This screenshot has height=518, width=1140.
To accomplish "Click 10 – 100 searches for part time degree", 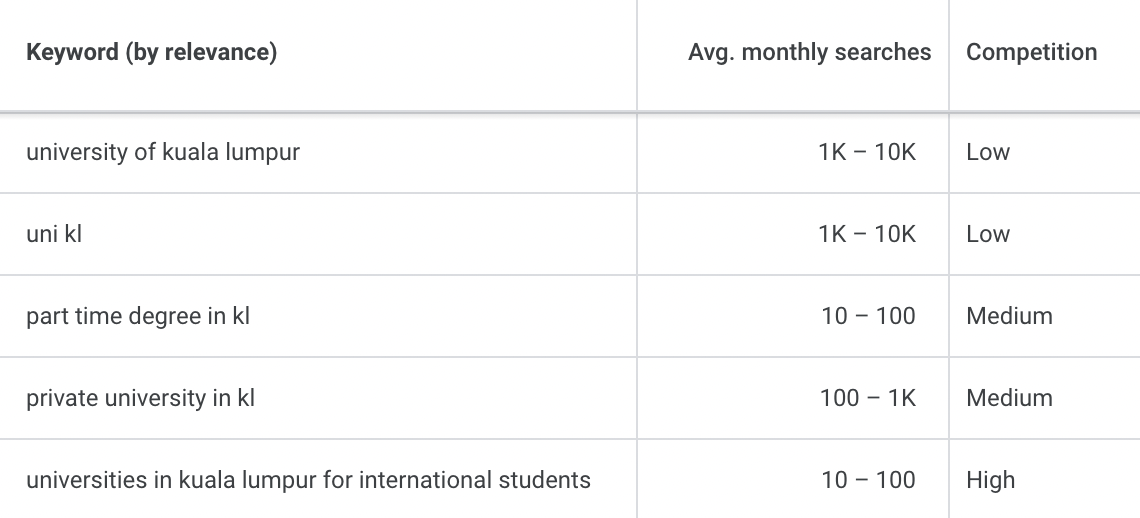I will tap(868, 316).
